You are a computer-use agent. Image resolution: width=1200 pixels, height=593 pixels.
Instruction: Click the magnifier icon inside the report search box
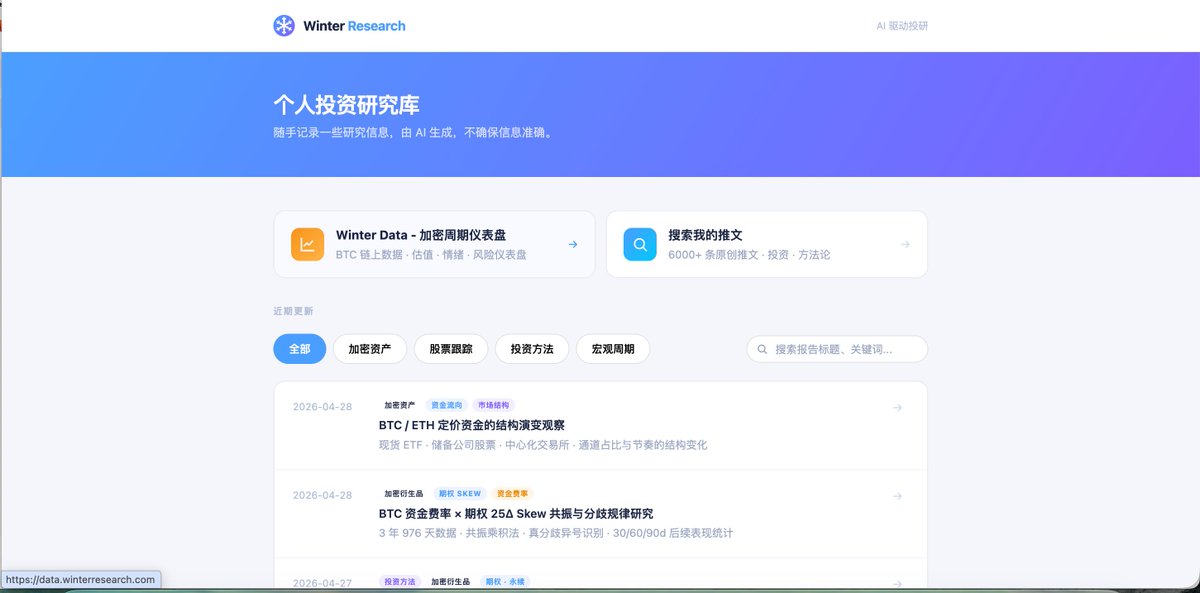pyautogui.click(x=763, y=349)
